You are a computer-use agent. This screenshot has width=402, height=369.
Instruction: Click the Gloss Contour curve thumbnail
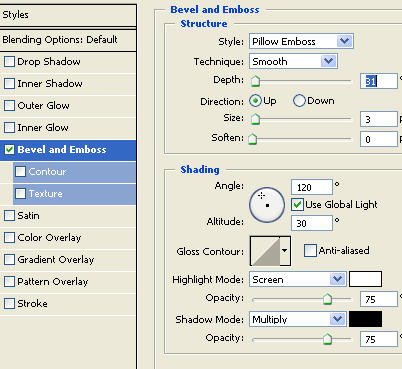click(x=265, y=251)
